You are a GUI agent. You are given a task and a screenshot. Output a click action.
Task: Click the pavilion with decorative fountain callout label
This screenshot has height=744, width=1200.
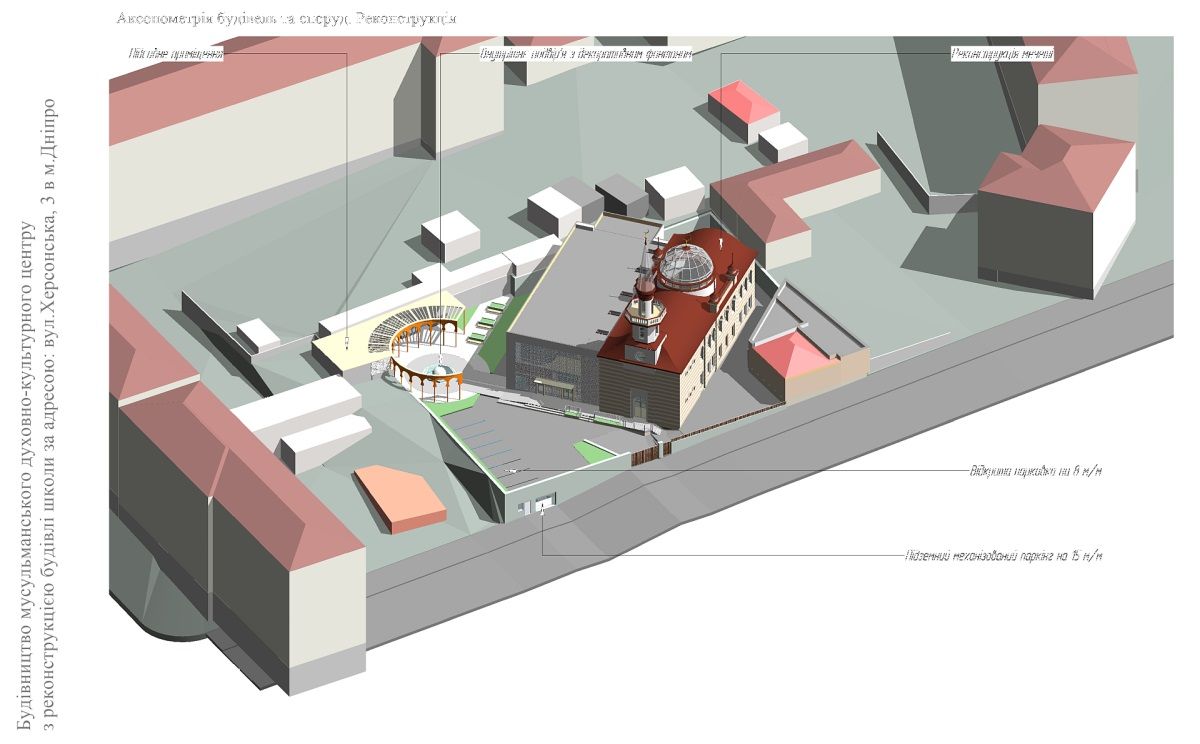(x=585, y=55)
